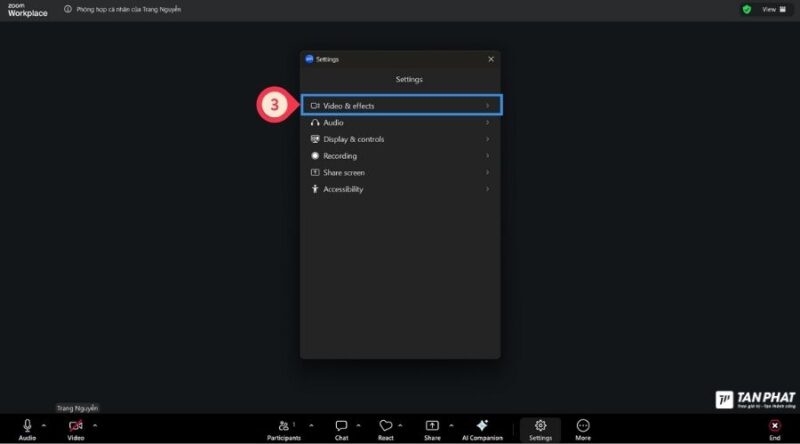The image size is (800, 444).
Task: Go to Recording settings
Action: [x=400, y=156]
